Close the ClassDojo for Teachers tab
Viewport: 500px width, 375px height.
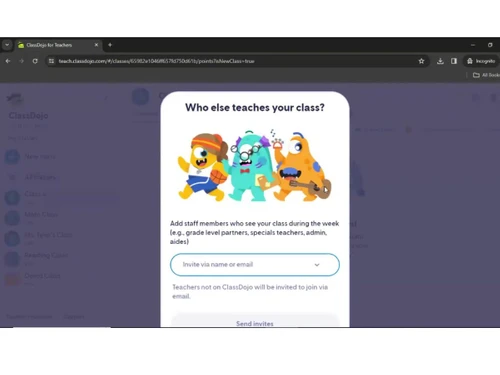coord(96,45)
